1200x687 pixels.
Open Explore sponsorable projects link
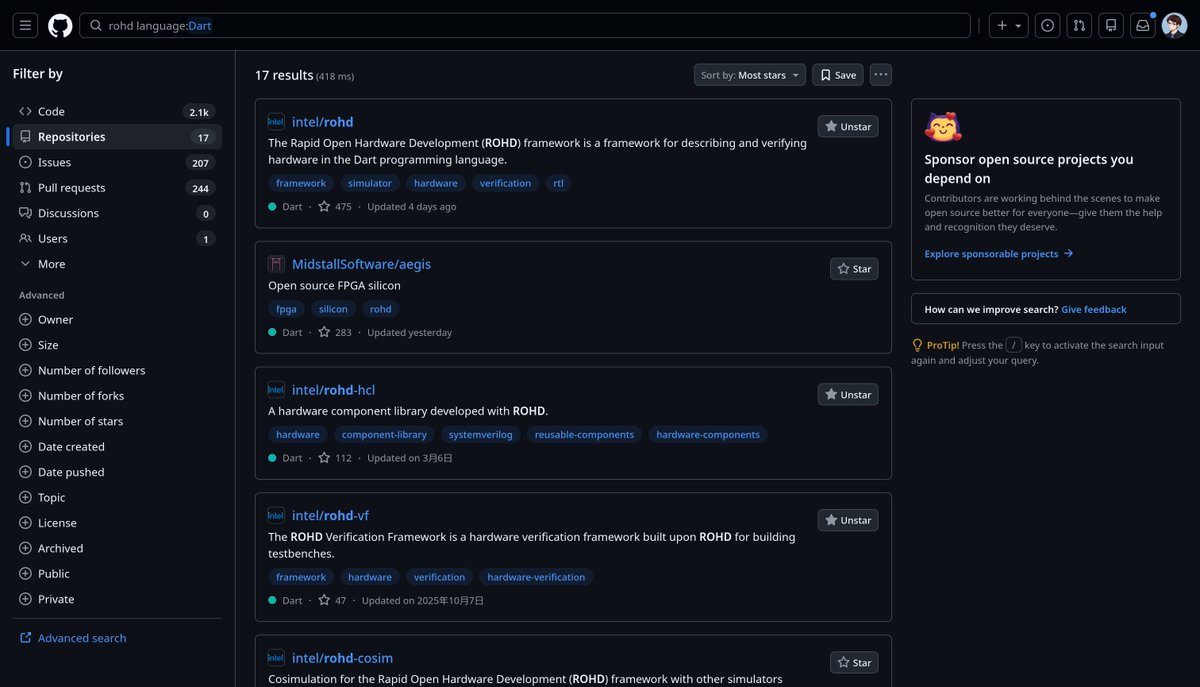(999, 254)
